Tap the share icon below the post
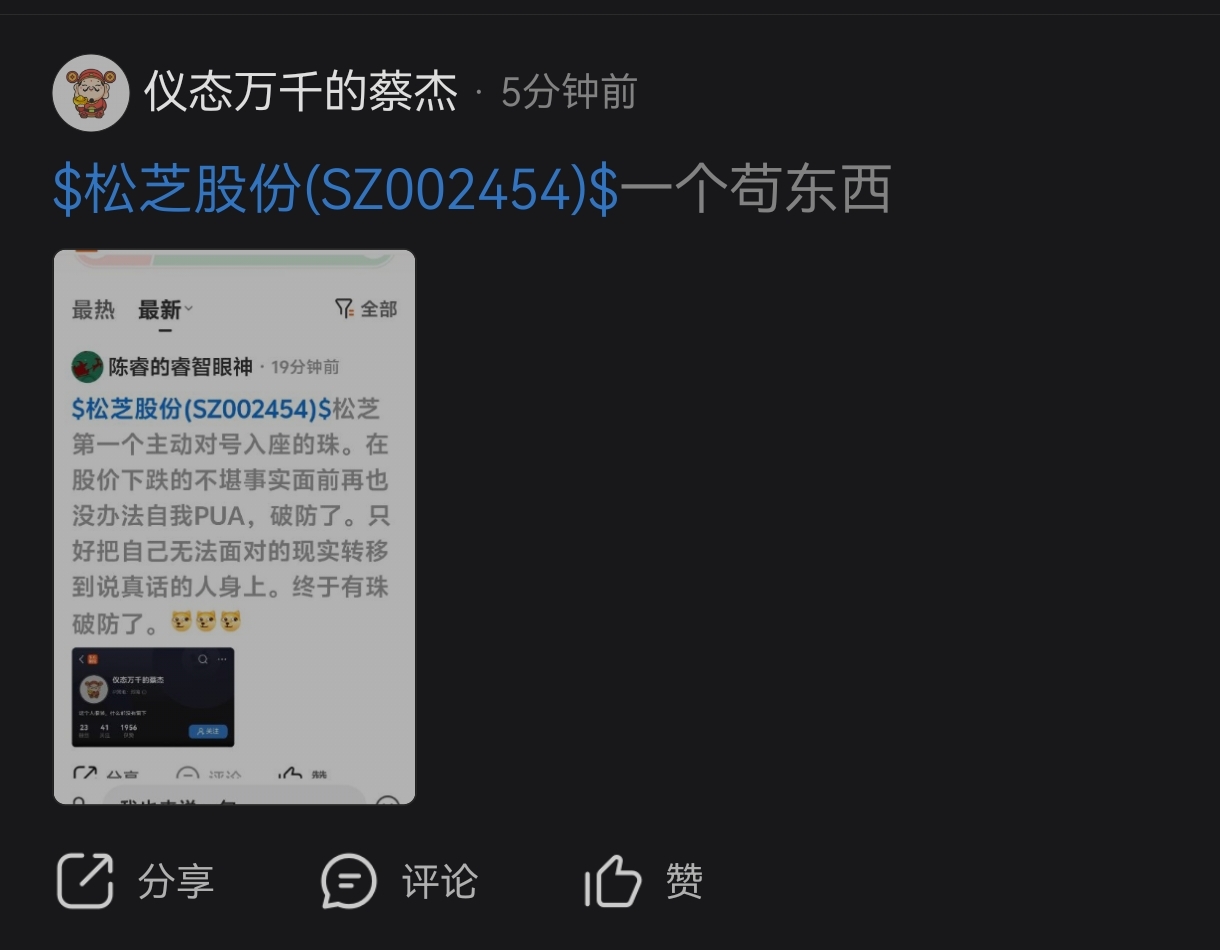 (x=85, y=881)
